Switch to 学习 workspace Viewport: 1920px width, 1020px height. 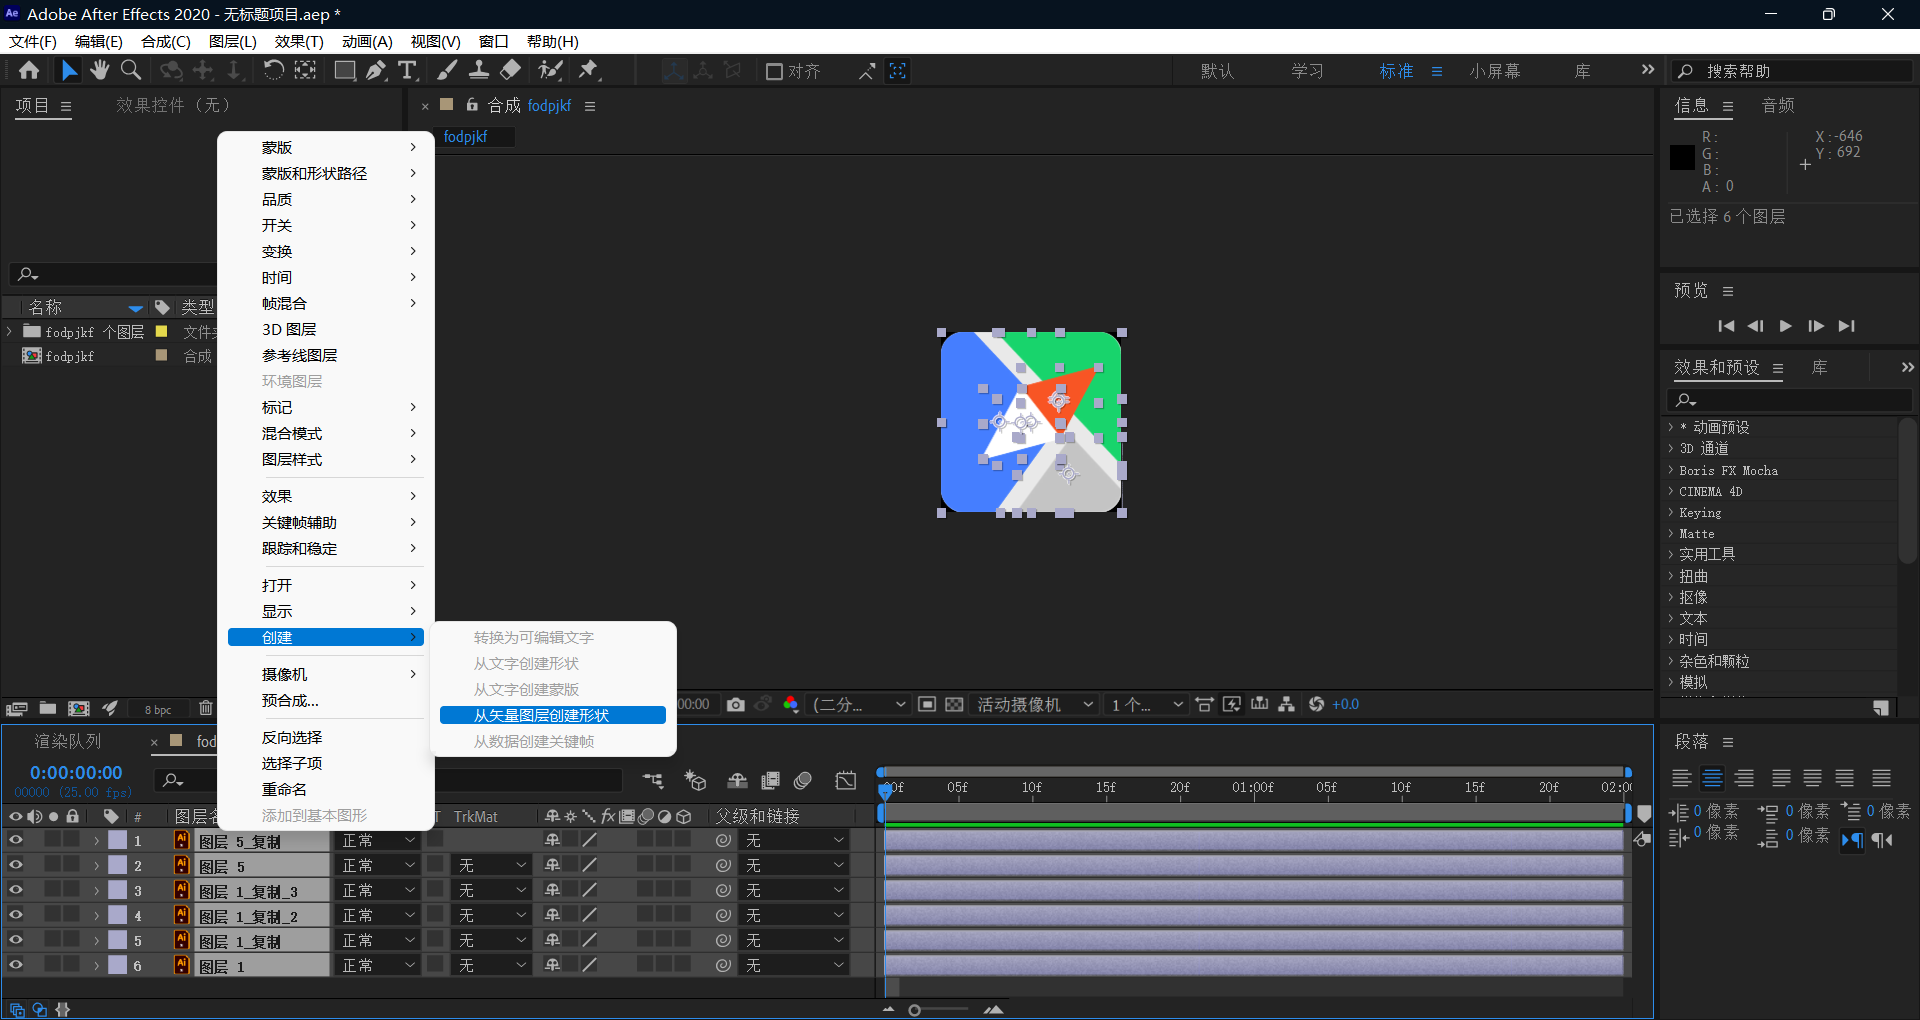tap(1307, 71)
